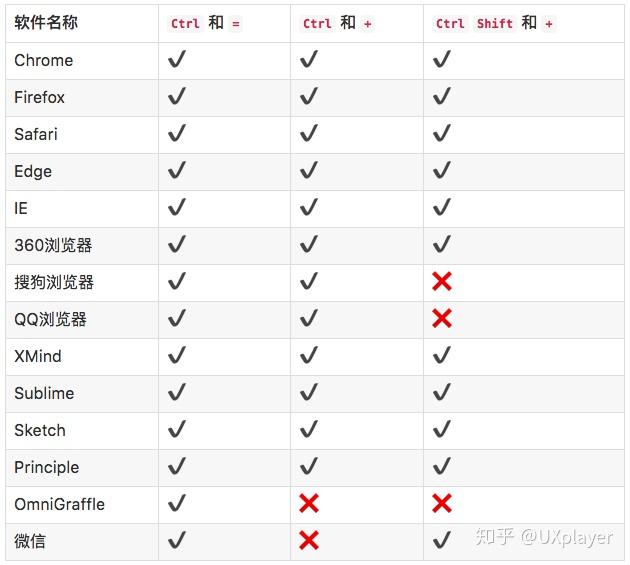630x565 pixels.
Task: Select the Edge row name
Action: point(33,172)
